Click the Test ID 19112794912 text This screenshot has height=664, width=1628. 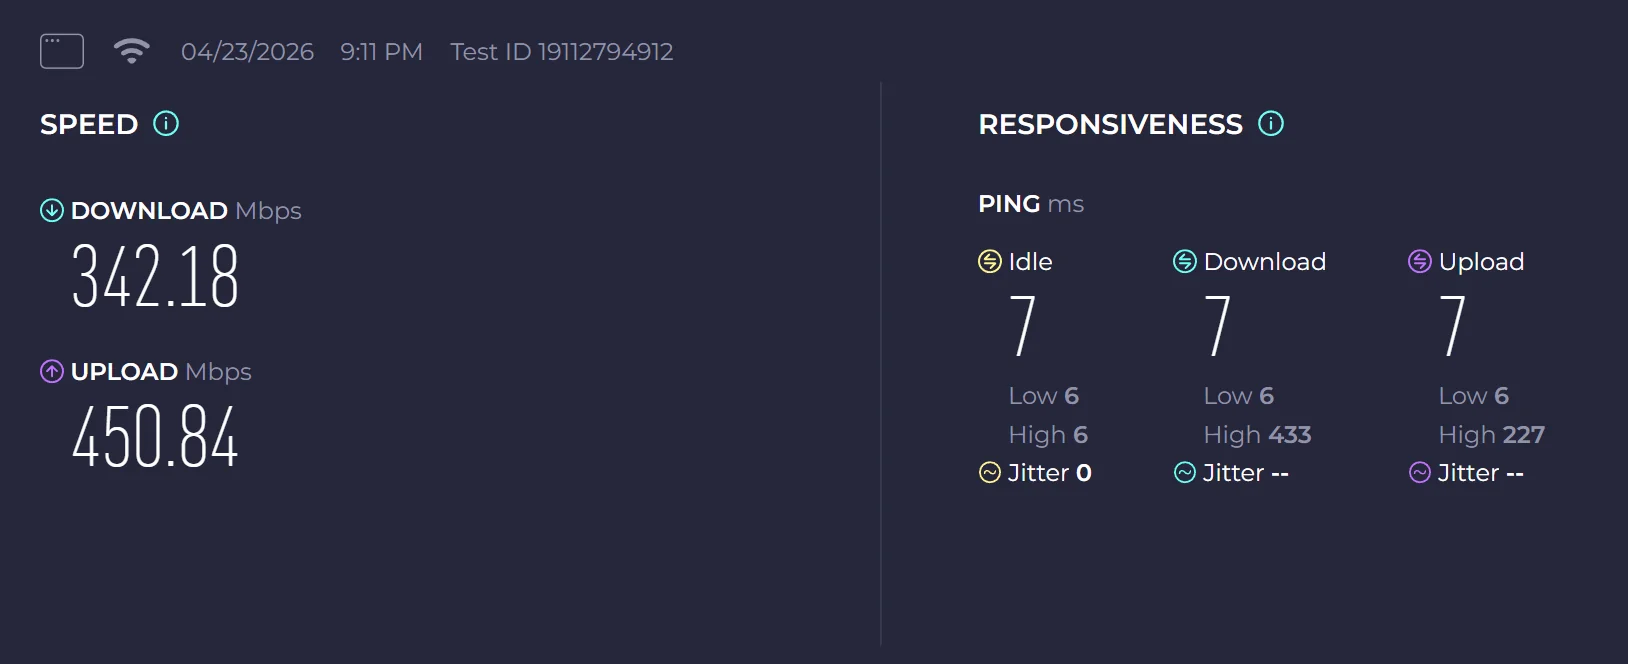(561, 52)
